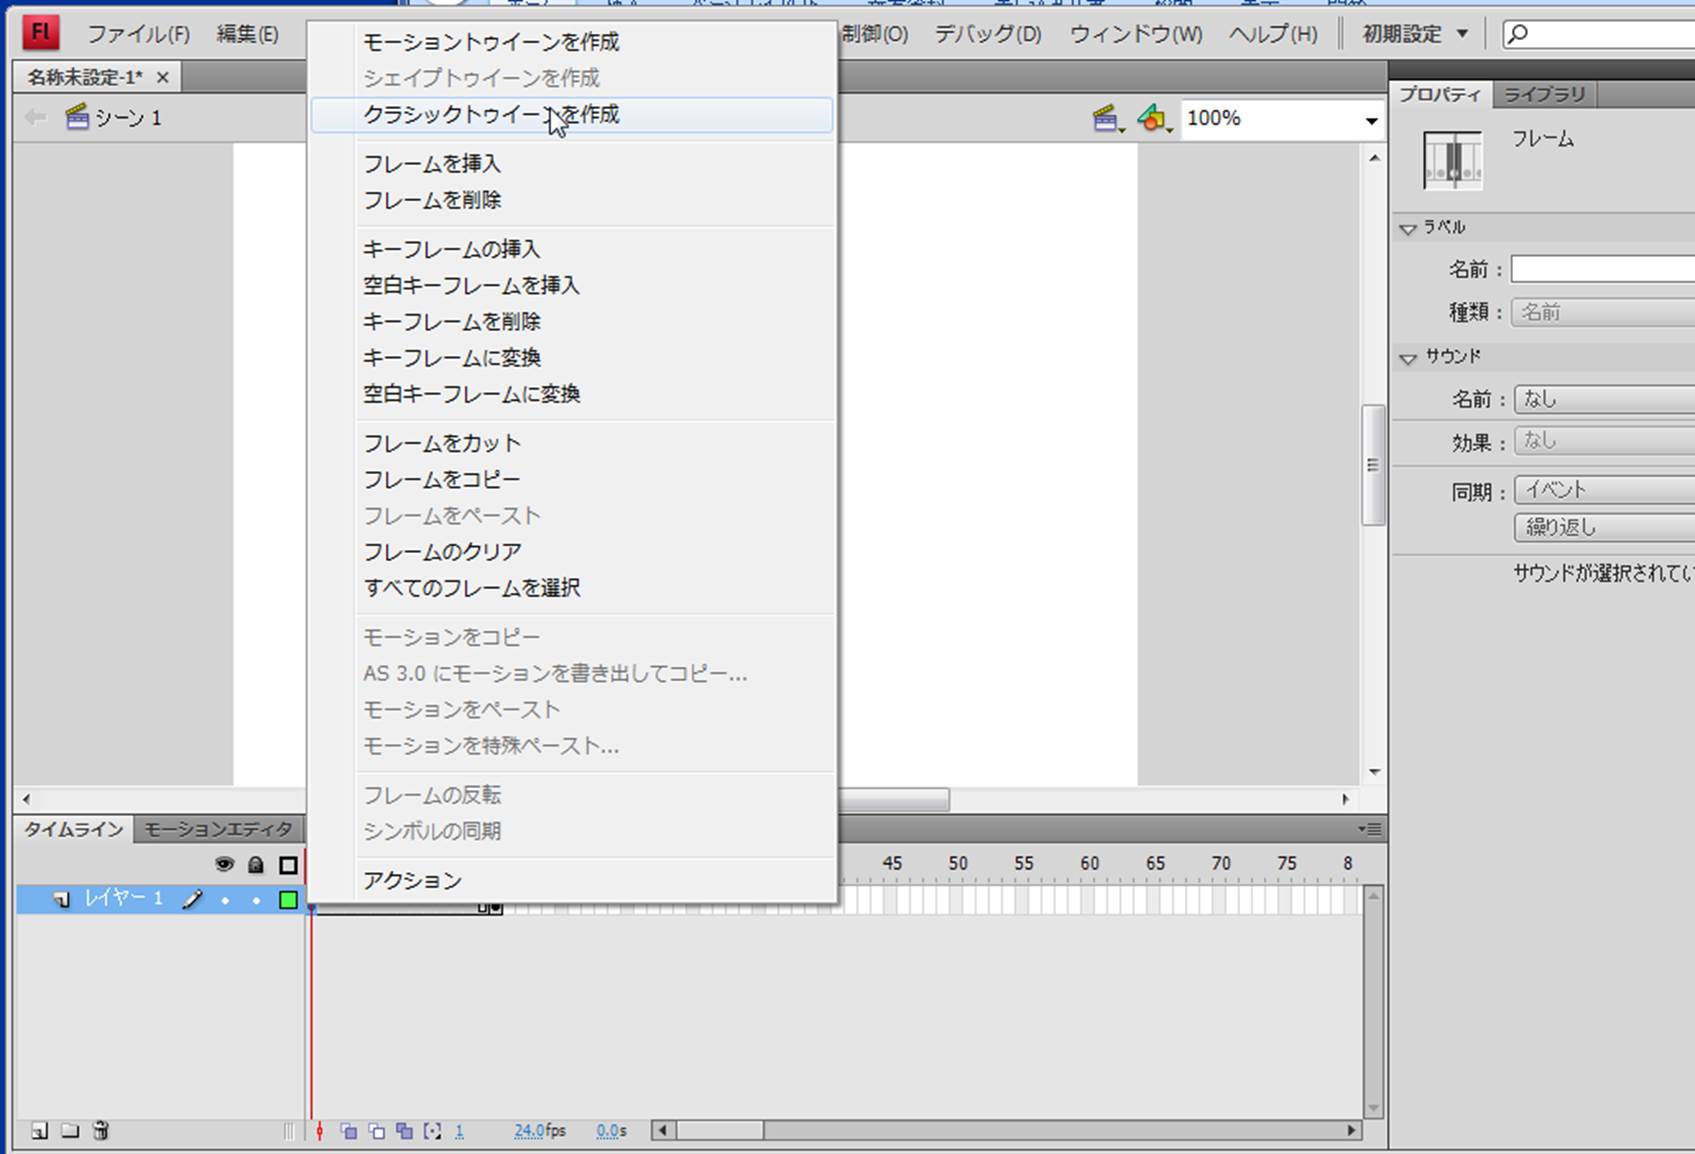Select キーフレームの挿入 in context menu
Viewport: 1695px width, 1154px height.
point(451,249)
